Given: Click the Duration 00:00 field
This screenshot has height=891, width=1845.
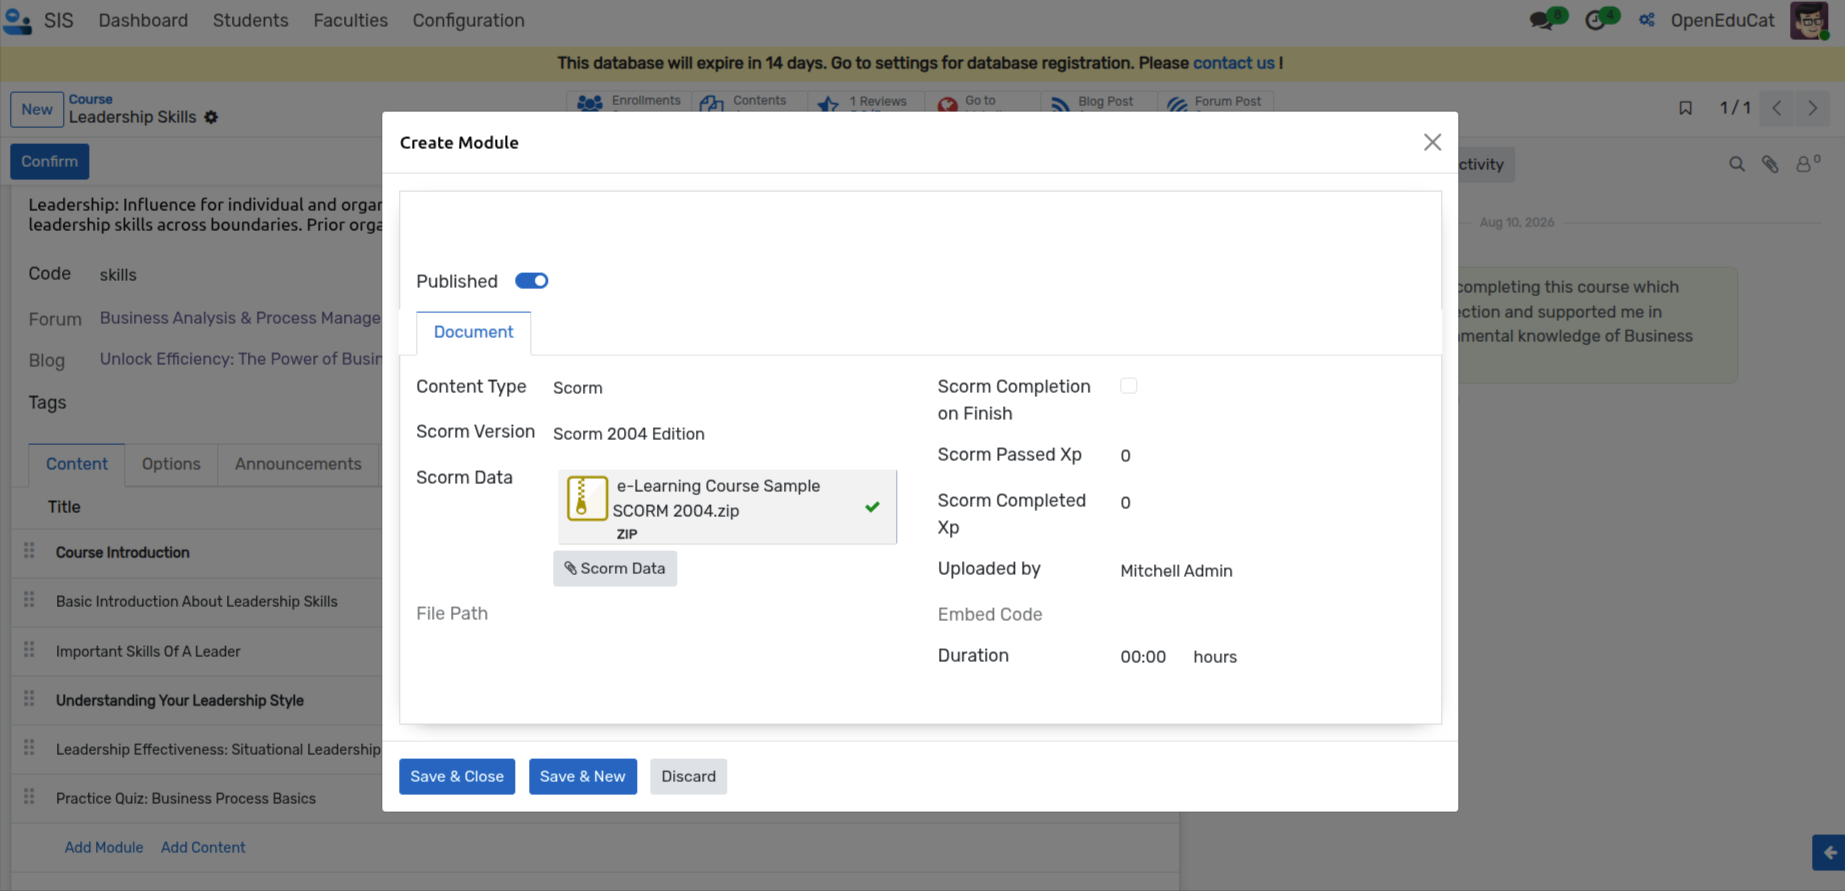Looking at the screenshot, I should pos(1143,657).
